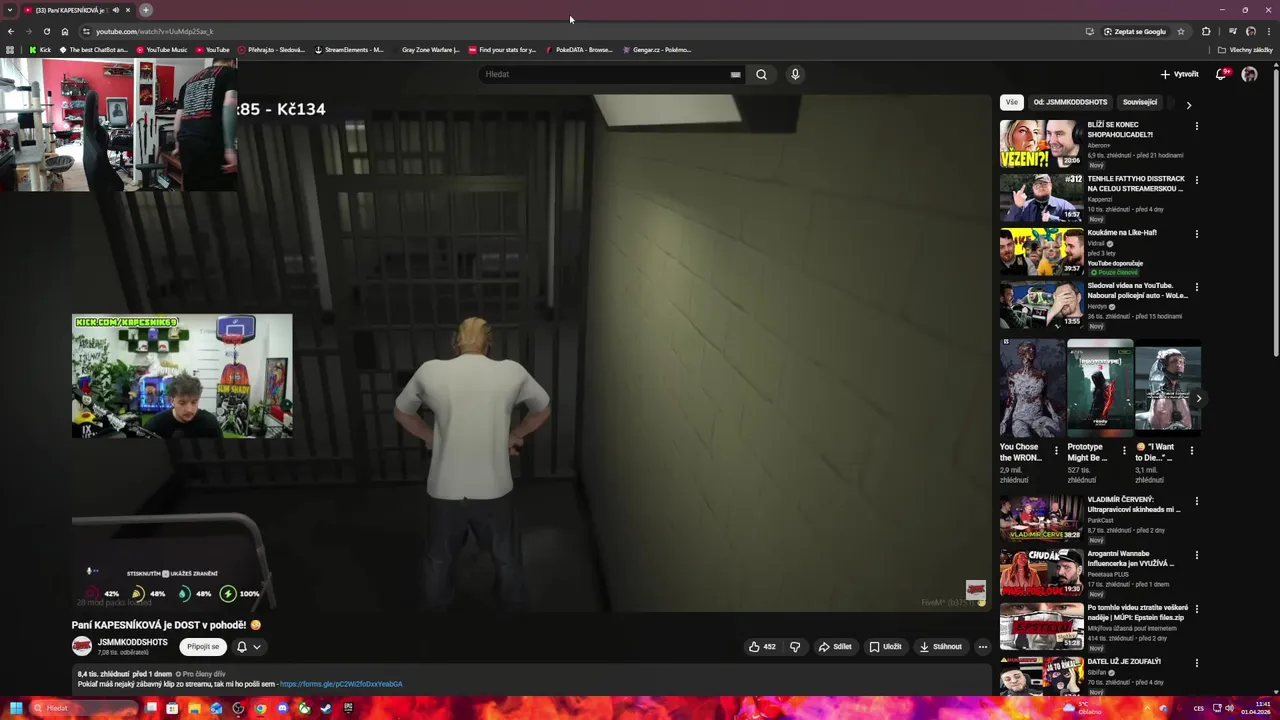Click the YouTube search magnifier button
Image resolution: width=1280 pixels, height=720 pixels.
pyautogui.click(x=761, y=74)
